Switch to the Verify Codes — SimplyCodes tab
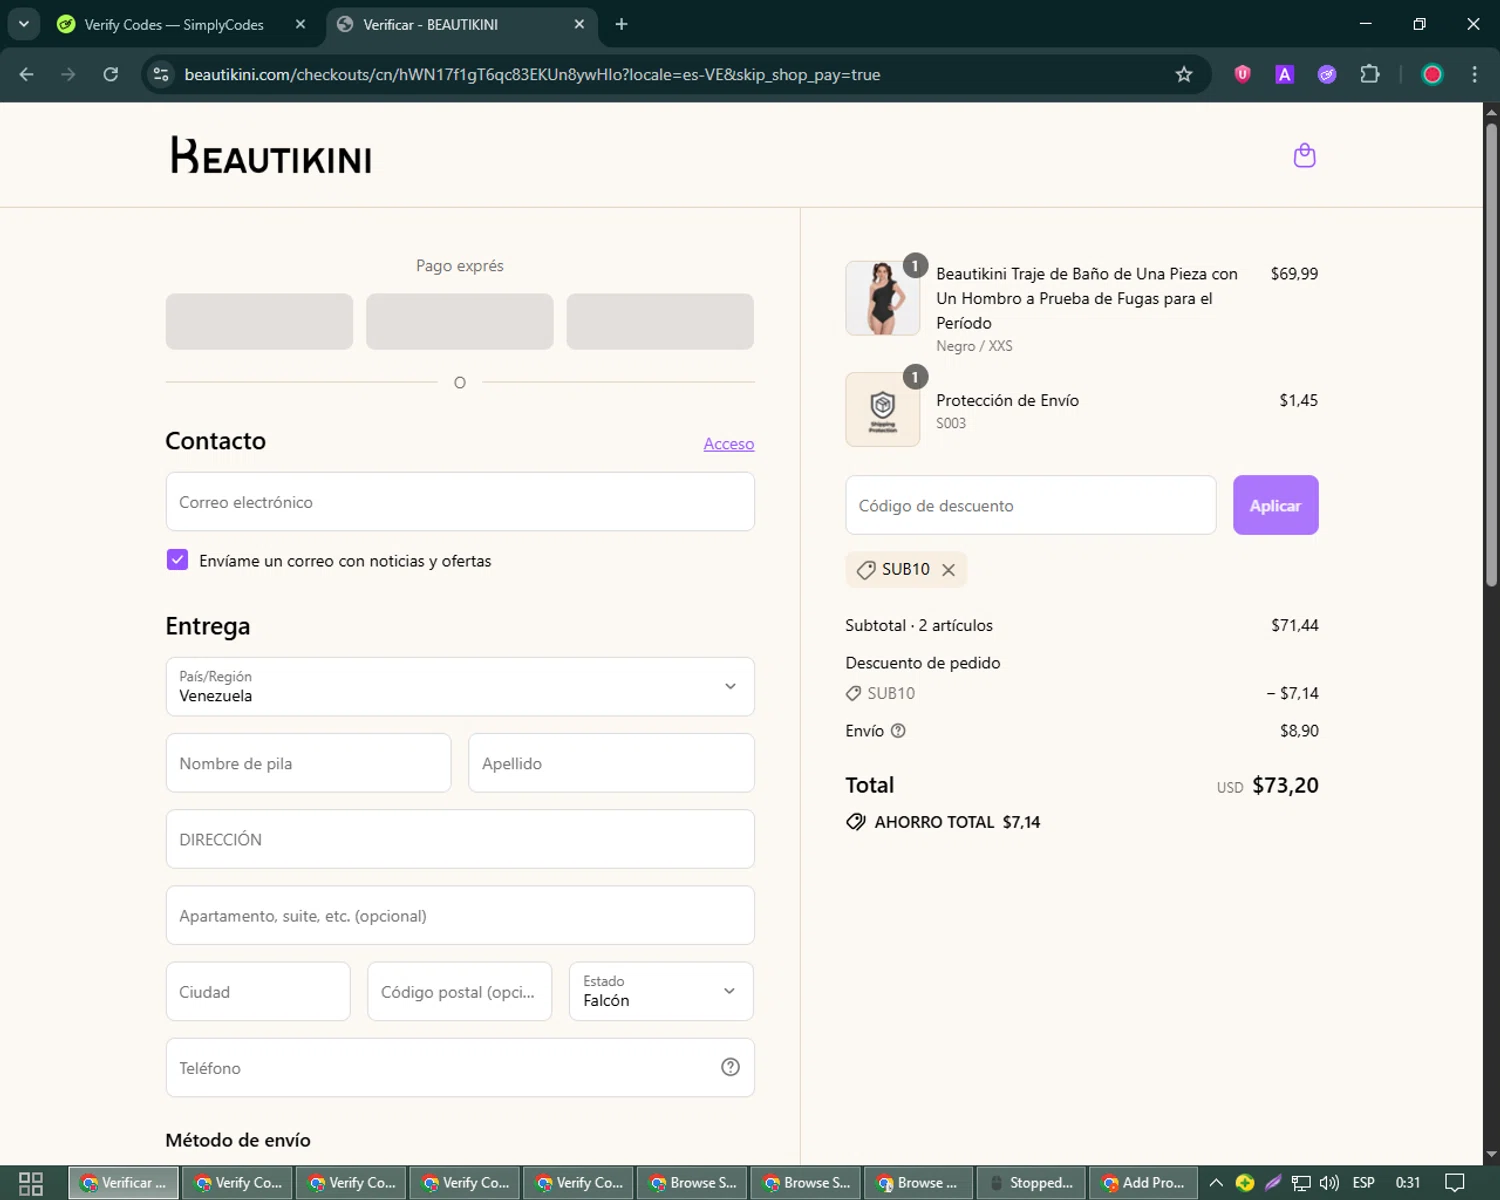This screenshot has height=1200, width=1500. [173, 24]
